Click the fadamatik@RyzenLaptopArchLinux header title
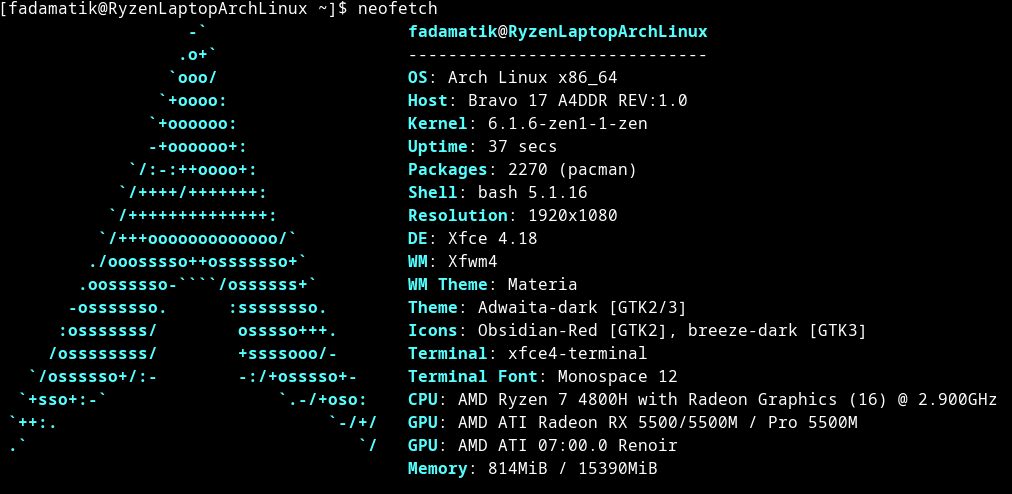 [558, 32]
